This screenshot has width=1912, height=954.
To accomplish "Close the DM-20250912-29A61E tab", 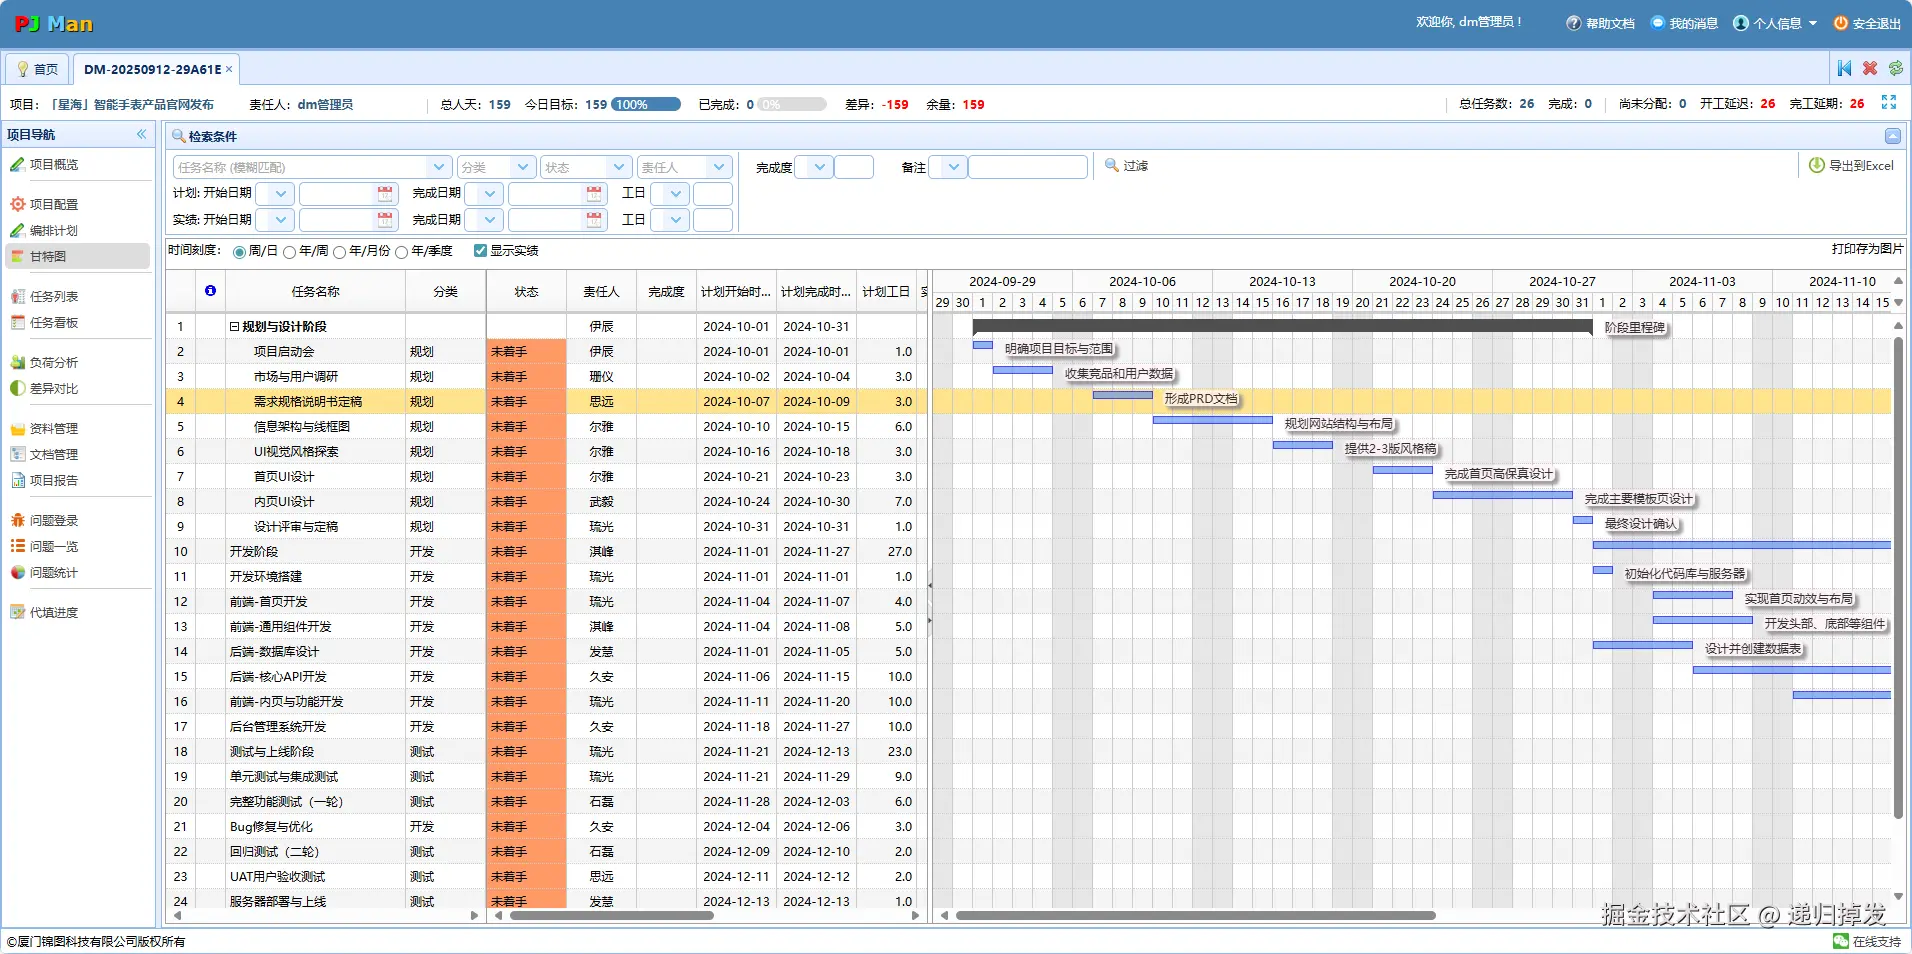I will [229, 69].
